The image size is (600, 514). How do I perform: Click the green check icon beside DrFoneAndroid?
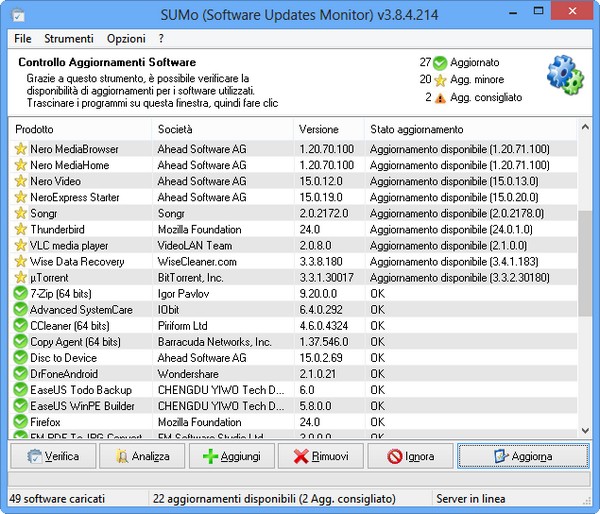20,374
